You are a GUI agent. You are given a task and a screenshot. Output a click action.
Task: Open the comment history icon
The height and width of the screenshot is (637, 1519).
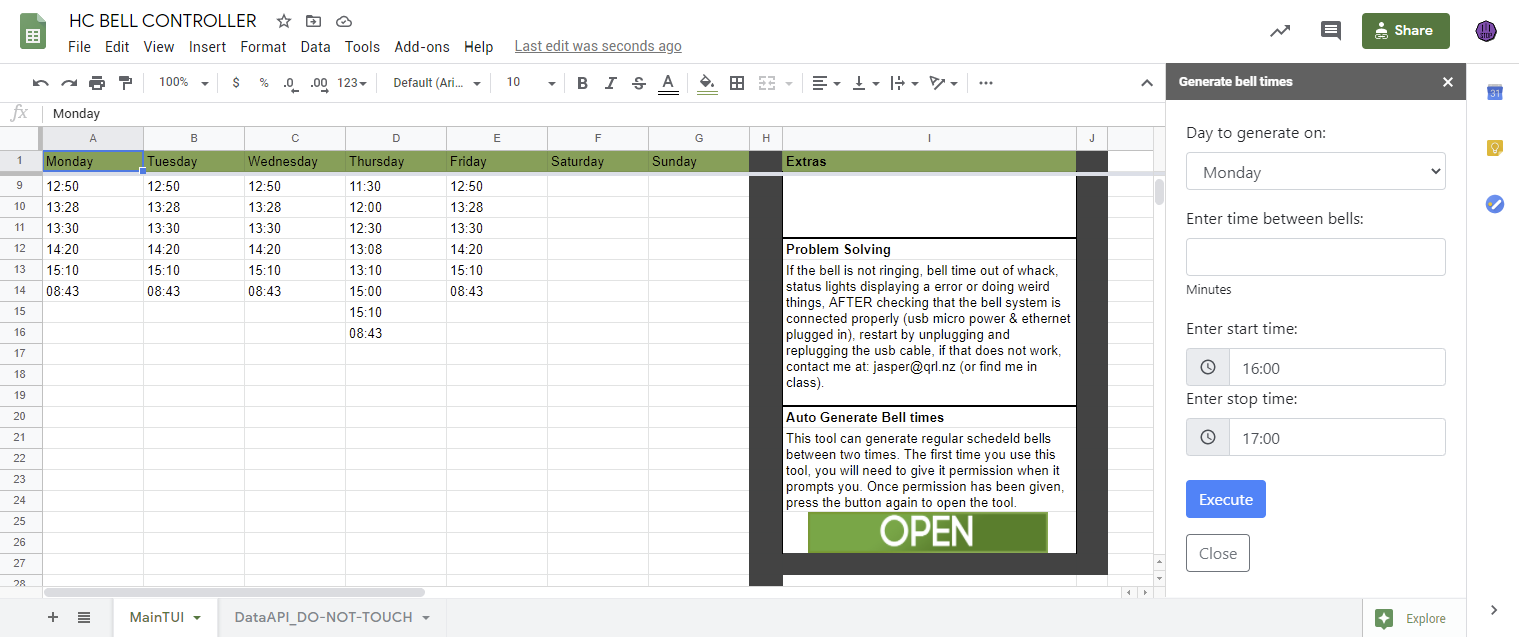[x=1331, y=31]
